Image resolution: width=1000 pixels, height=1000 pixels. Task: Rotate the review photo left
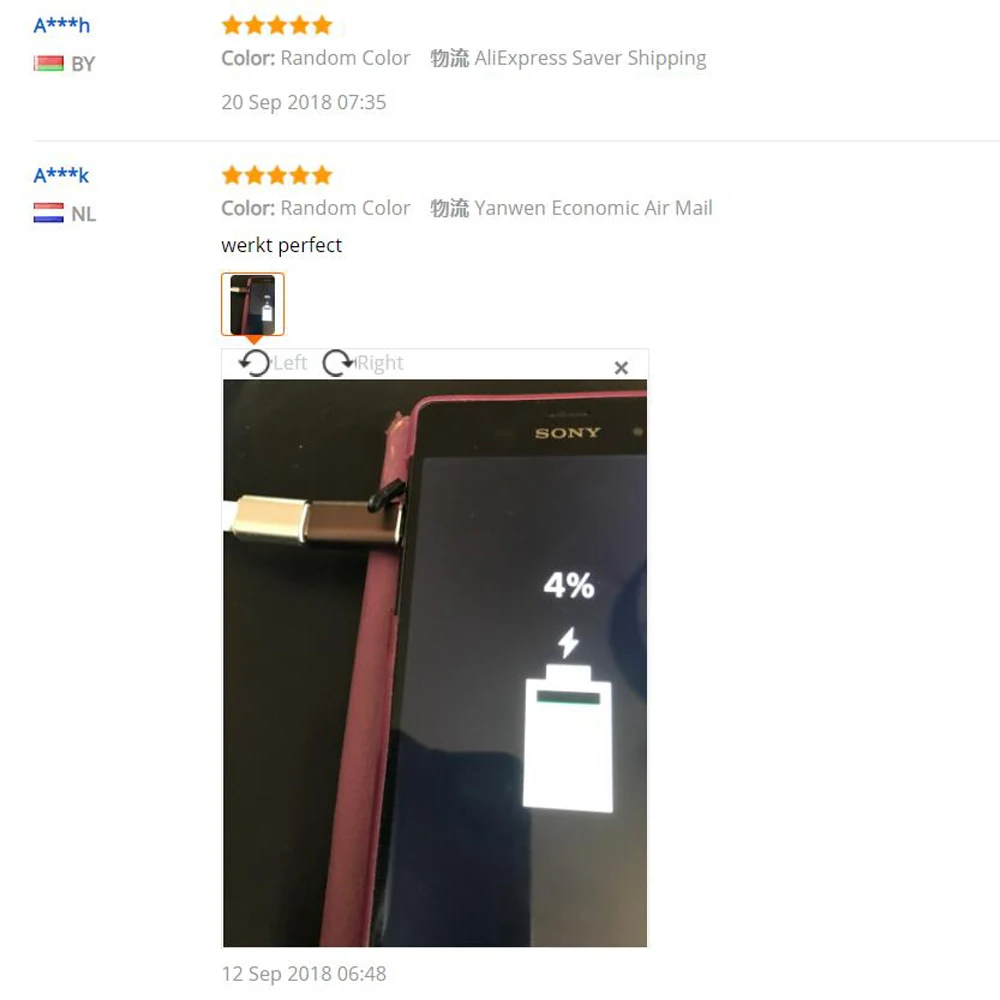[254, 363]
